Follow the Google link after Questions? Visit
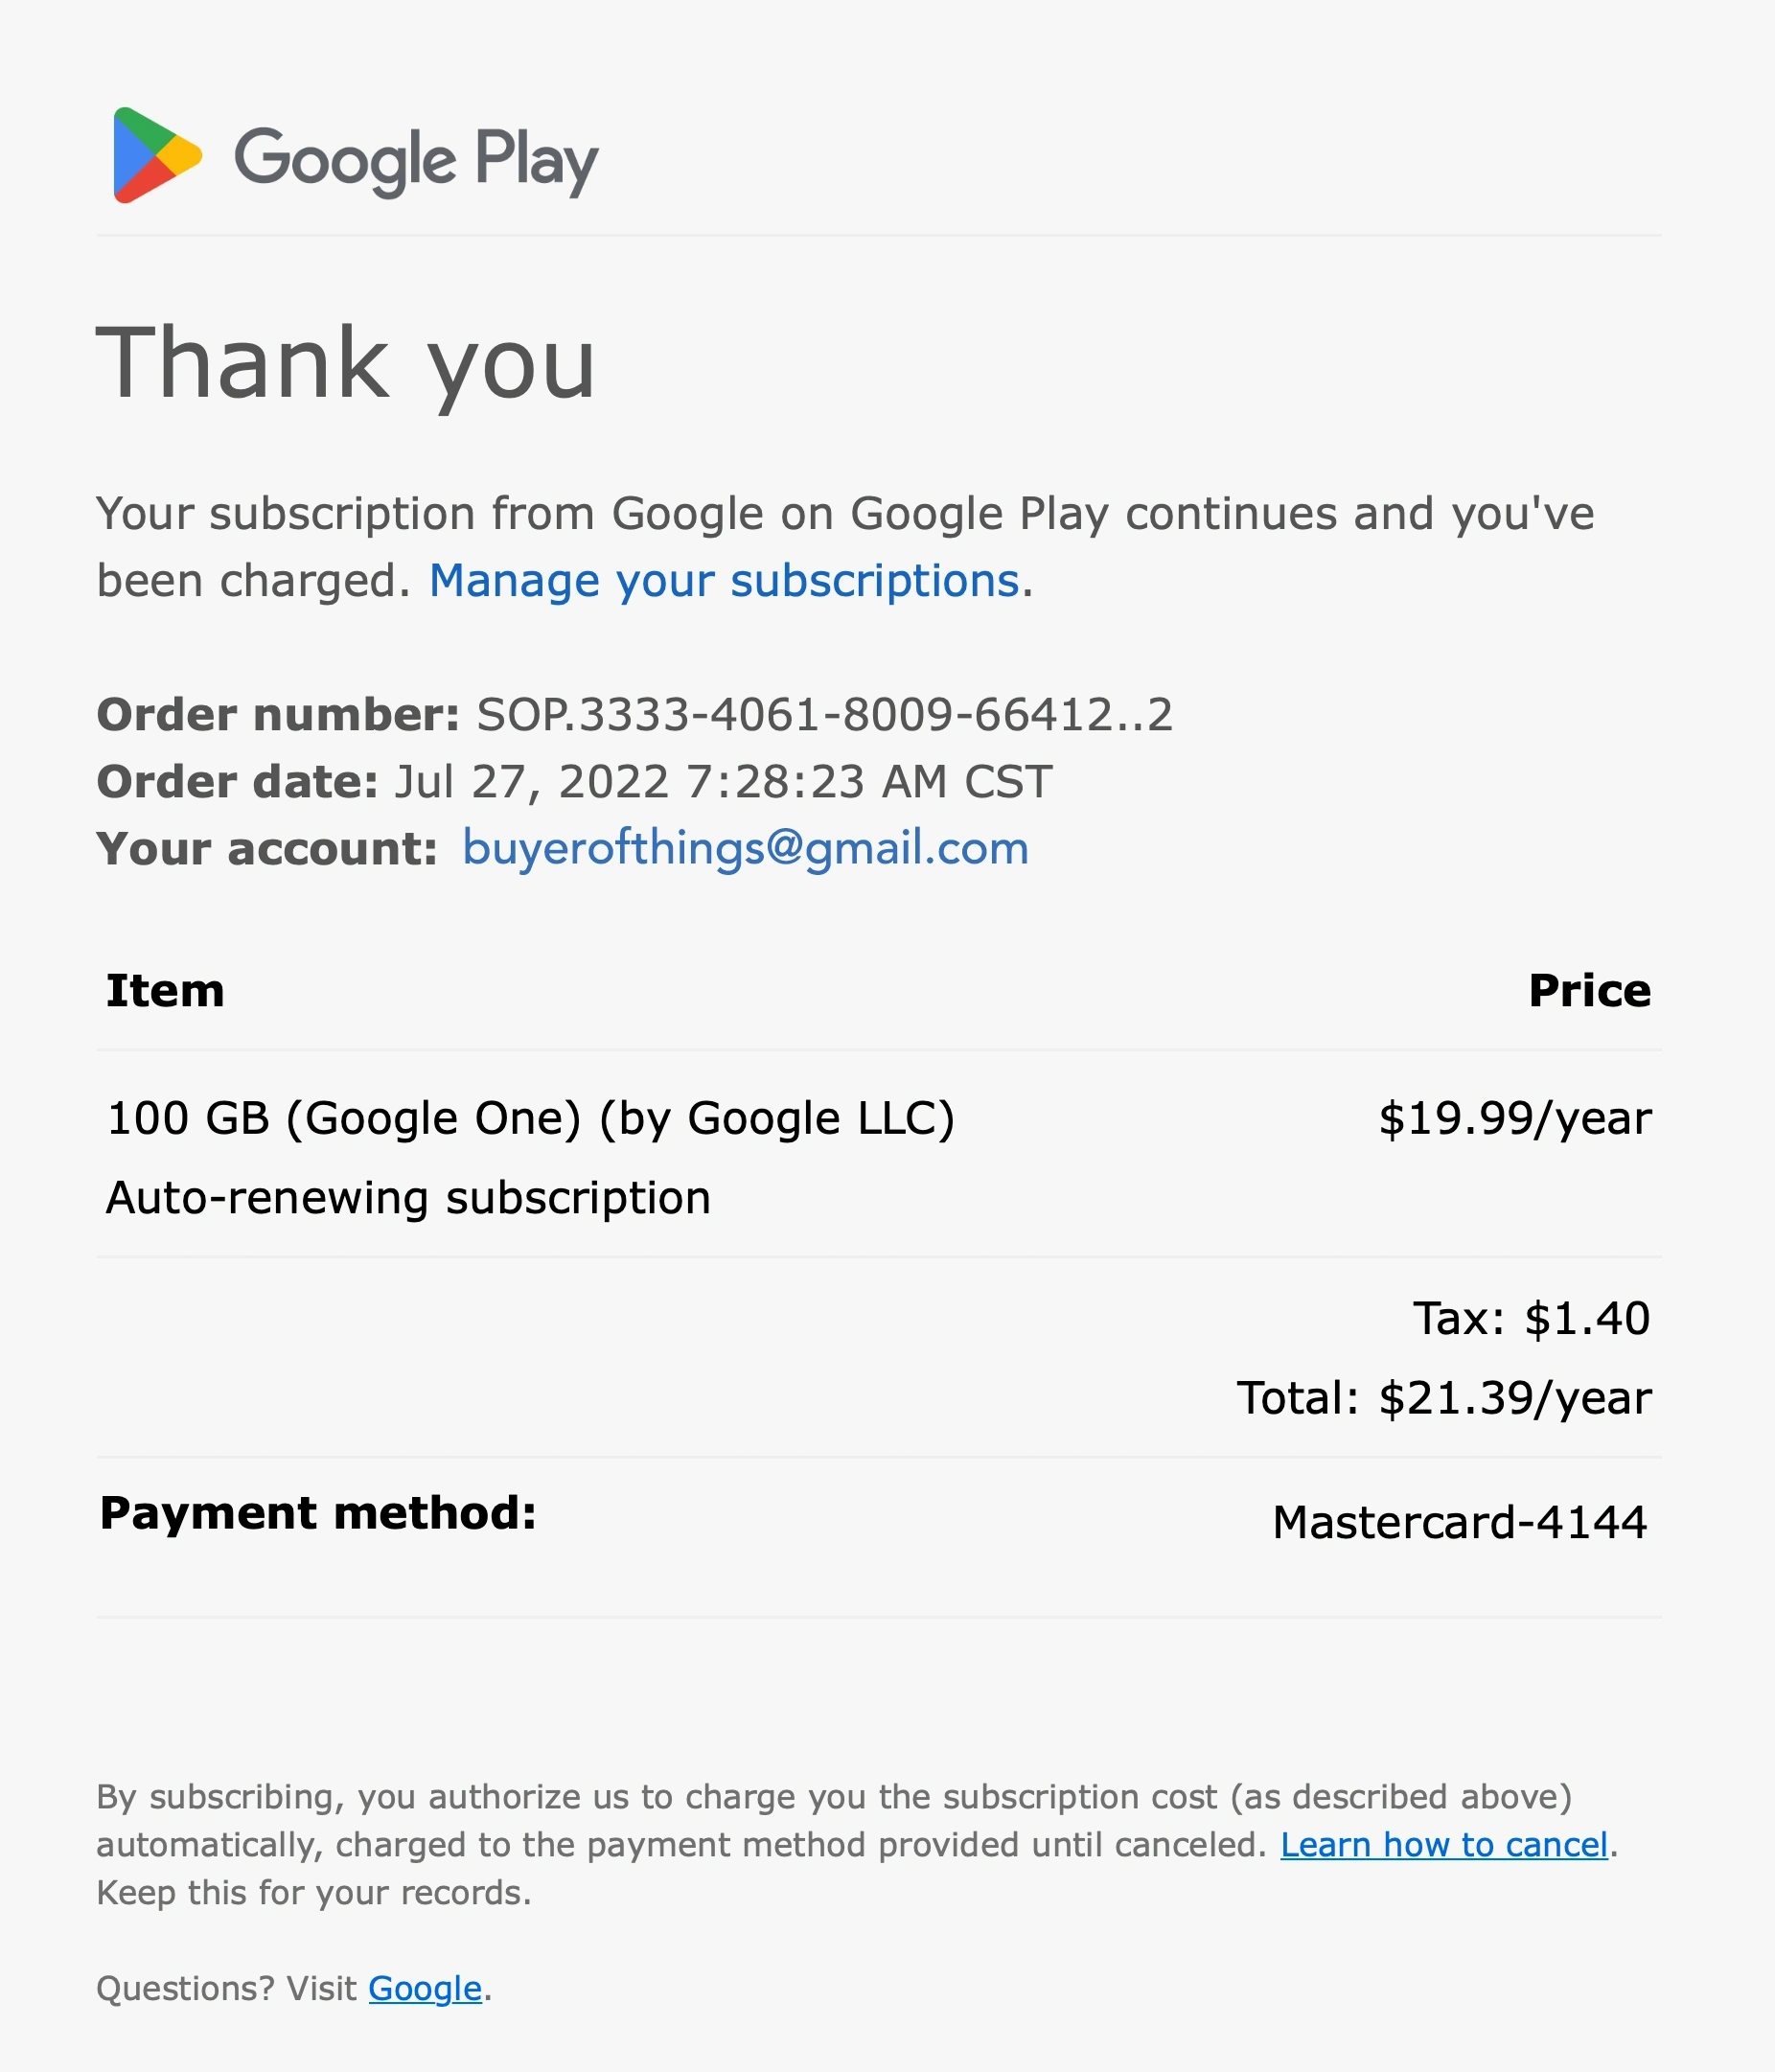 pos(425,1989)
